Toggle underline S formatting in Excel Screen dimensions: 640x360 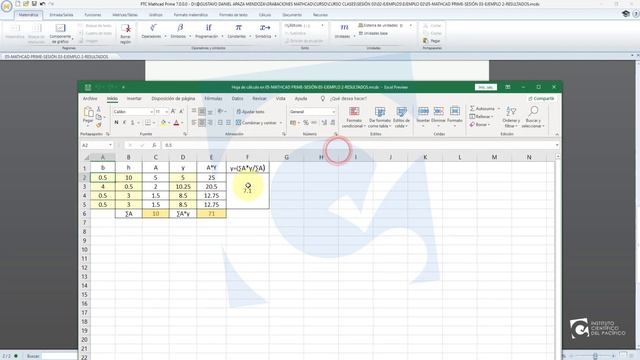pyautogui.click(x=132, y=122)
